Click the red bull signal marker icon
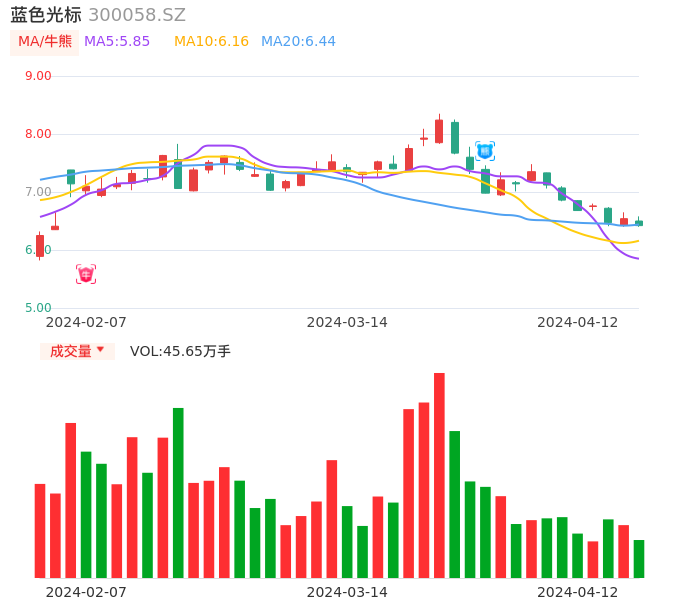 pos(86,274)
